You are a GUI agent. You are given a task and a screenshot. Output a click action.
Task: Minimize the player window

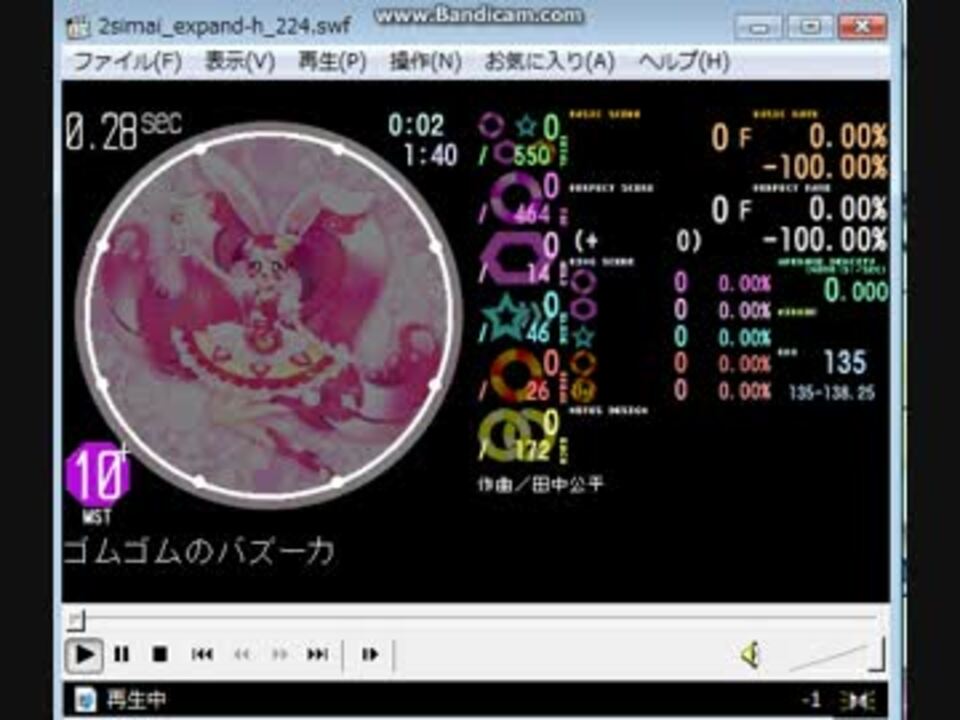(x=758, y=28)
